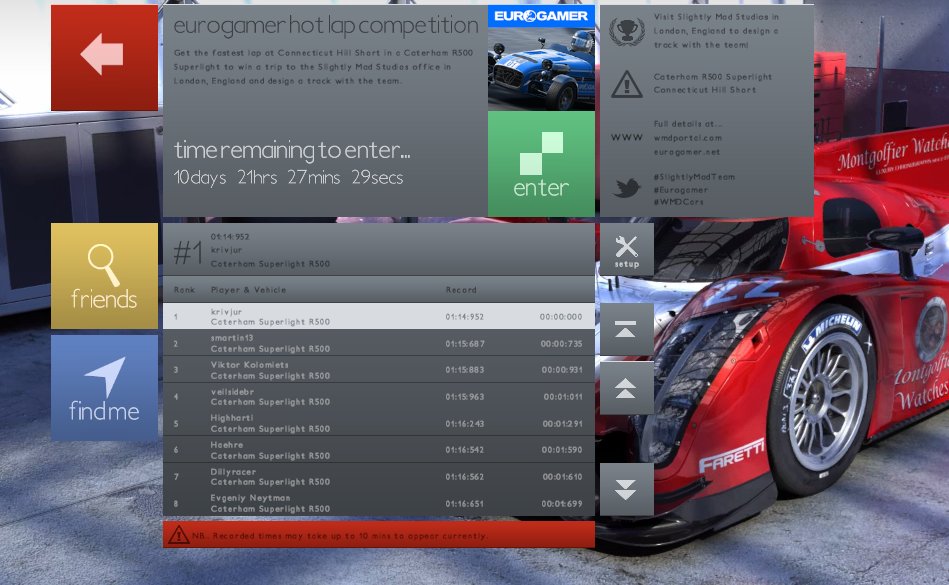Click the trophy prize icon
The width and height of the screenshot is (949, 585).
click(626, 31)
